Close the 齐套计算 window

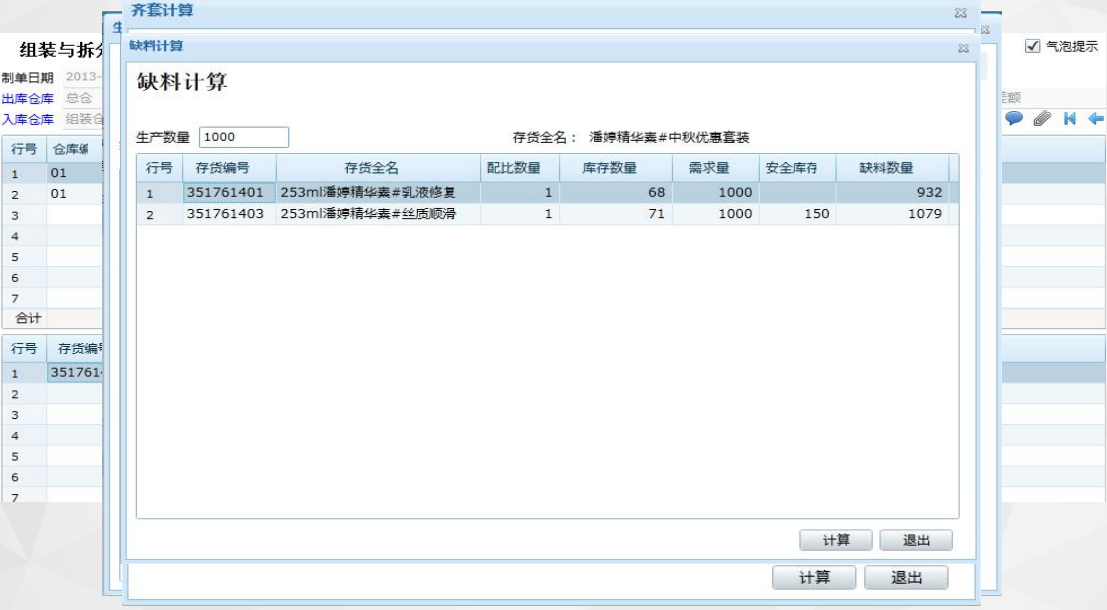960,13
